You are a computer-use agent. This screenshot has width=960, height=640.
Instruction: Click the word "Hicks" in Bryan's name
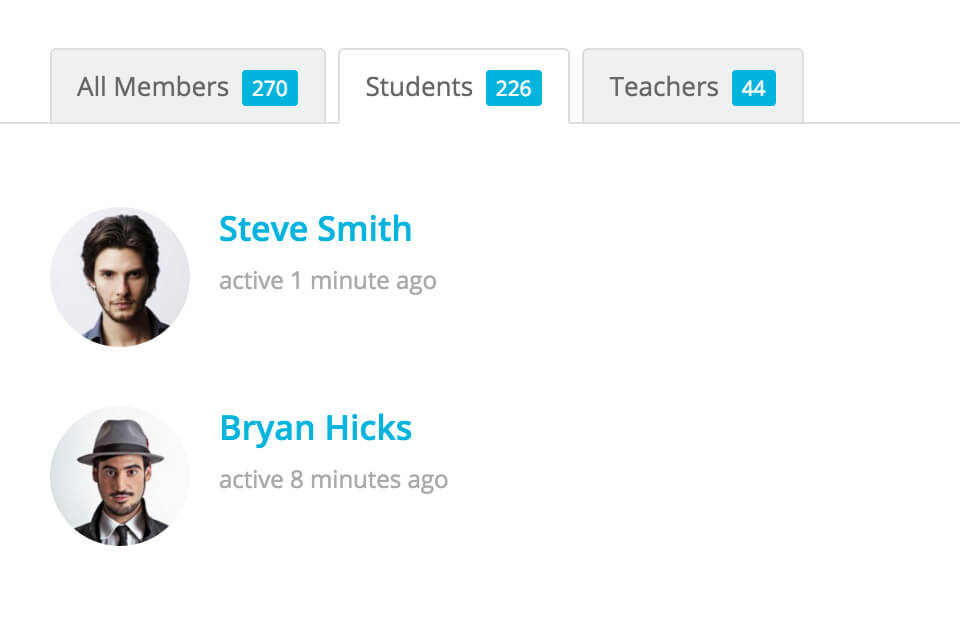(x=368, y=427)
